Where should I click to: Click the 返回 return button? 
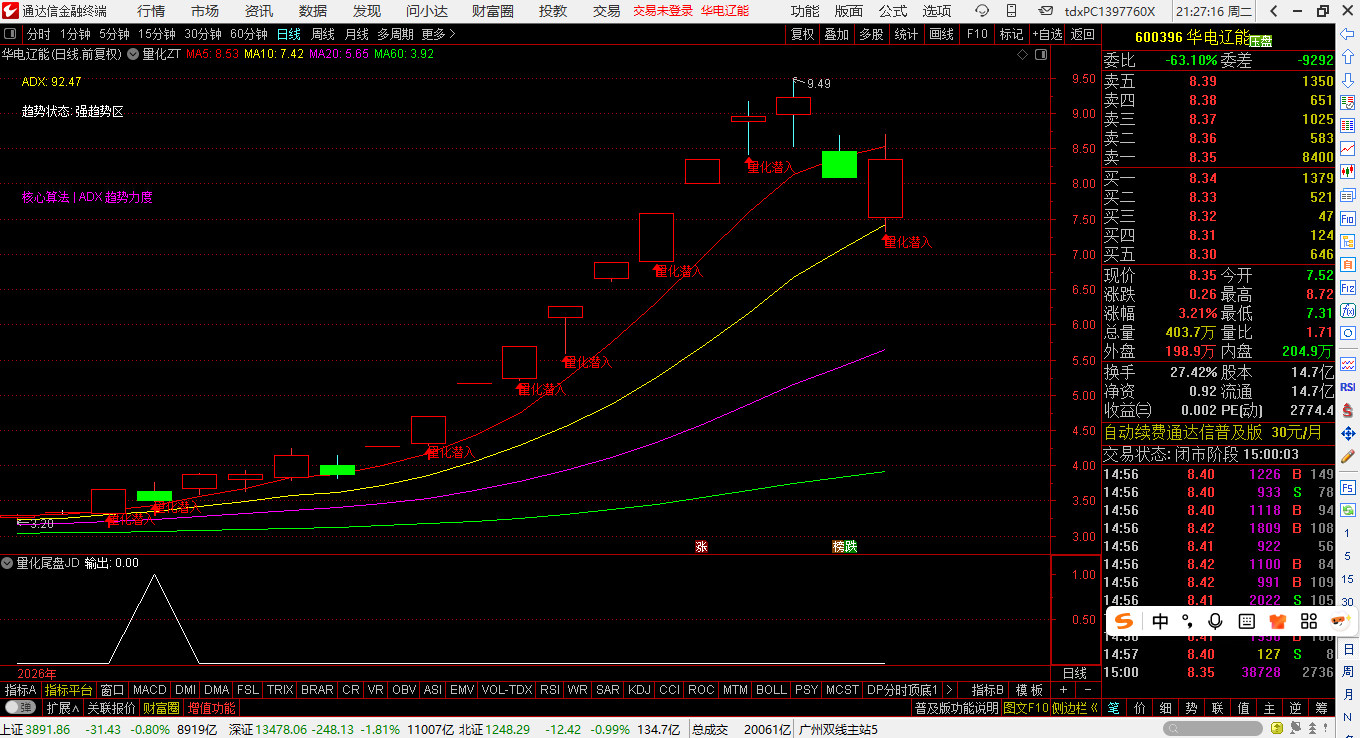pyautogui.click(x=1083, y=34)
